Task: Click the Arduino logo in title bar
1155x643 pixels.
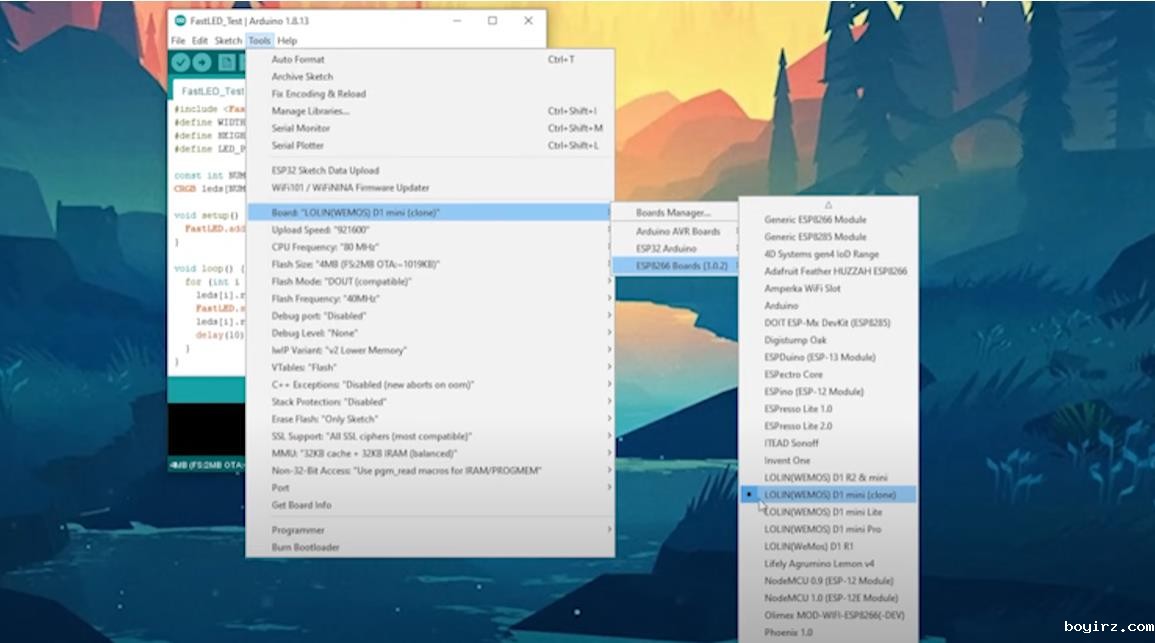Action: 179,21
